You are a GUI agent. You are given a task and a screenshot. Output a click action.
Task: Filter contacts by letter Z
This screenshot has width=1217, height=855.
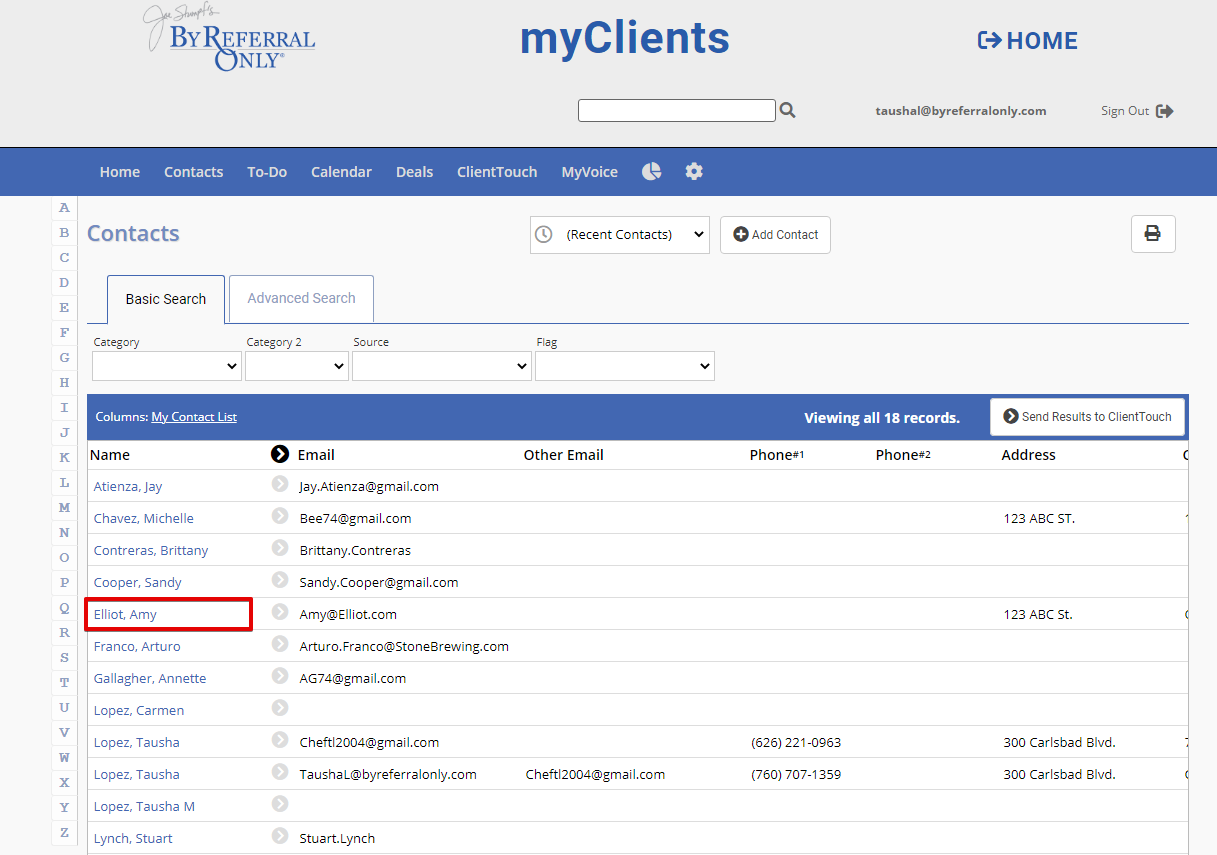(x=64, y=833)
